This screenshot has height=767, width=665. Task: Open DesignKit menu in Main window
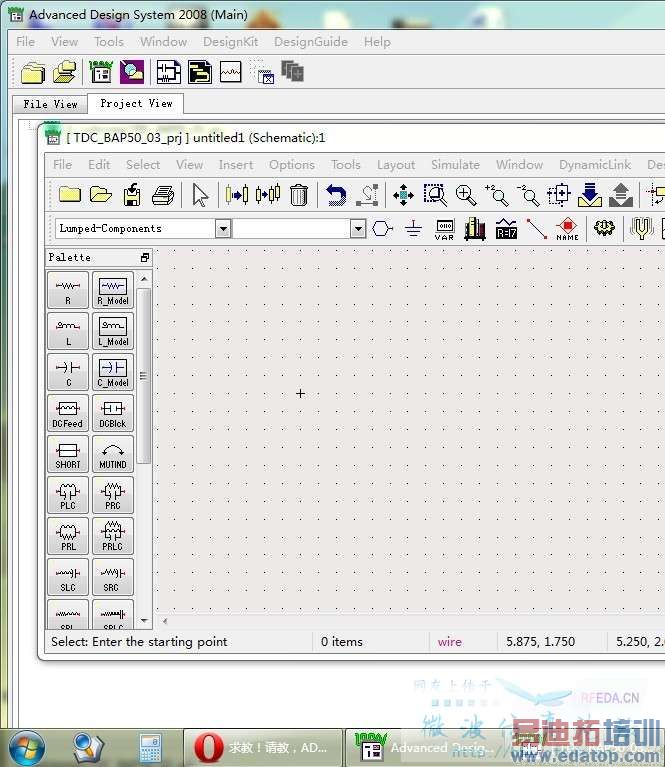click(x=230, y=42)
